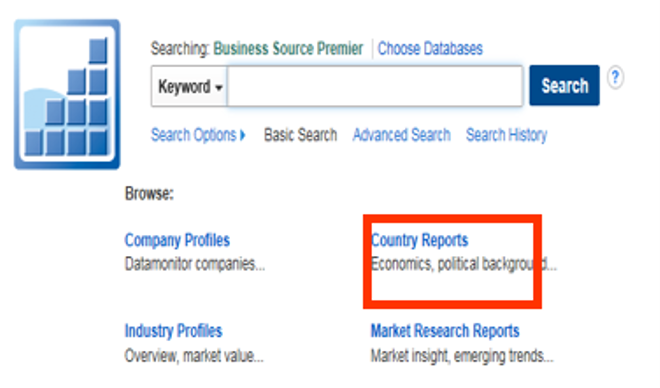Image resolution: width=660 pixels, height=388 pixels.
Task: Click the Business Source Premier database name
Action: tap(288, 49)
